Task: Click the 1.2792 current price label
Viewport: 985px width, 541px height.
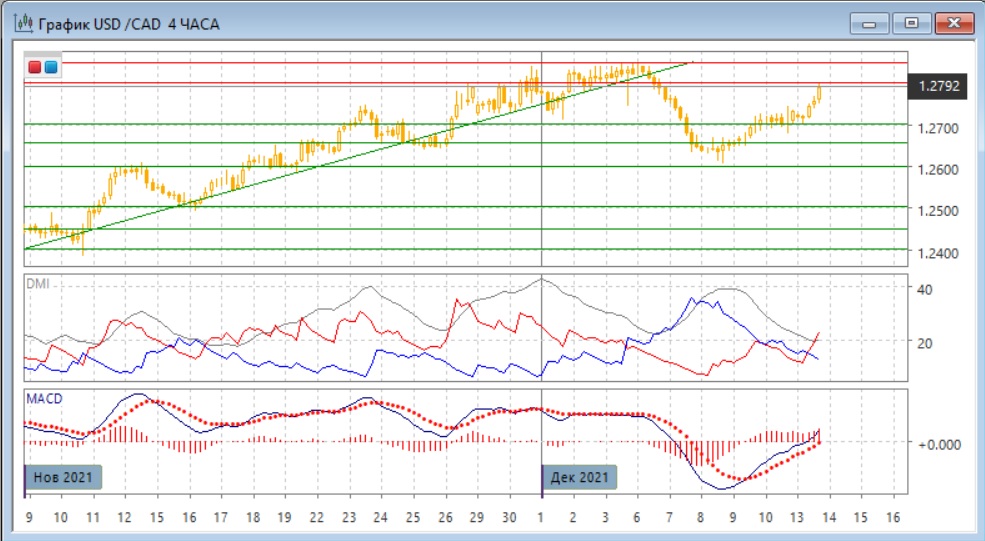Action: coord(939,87)
